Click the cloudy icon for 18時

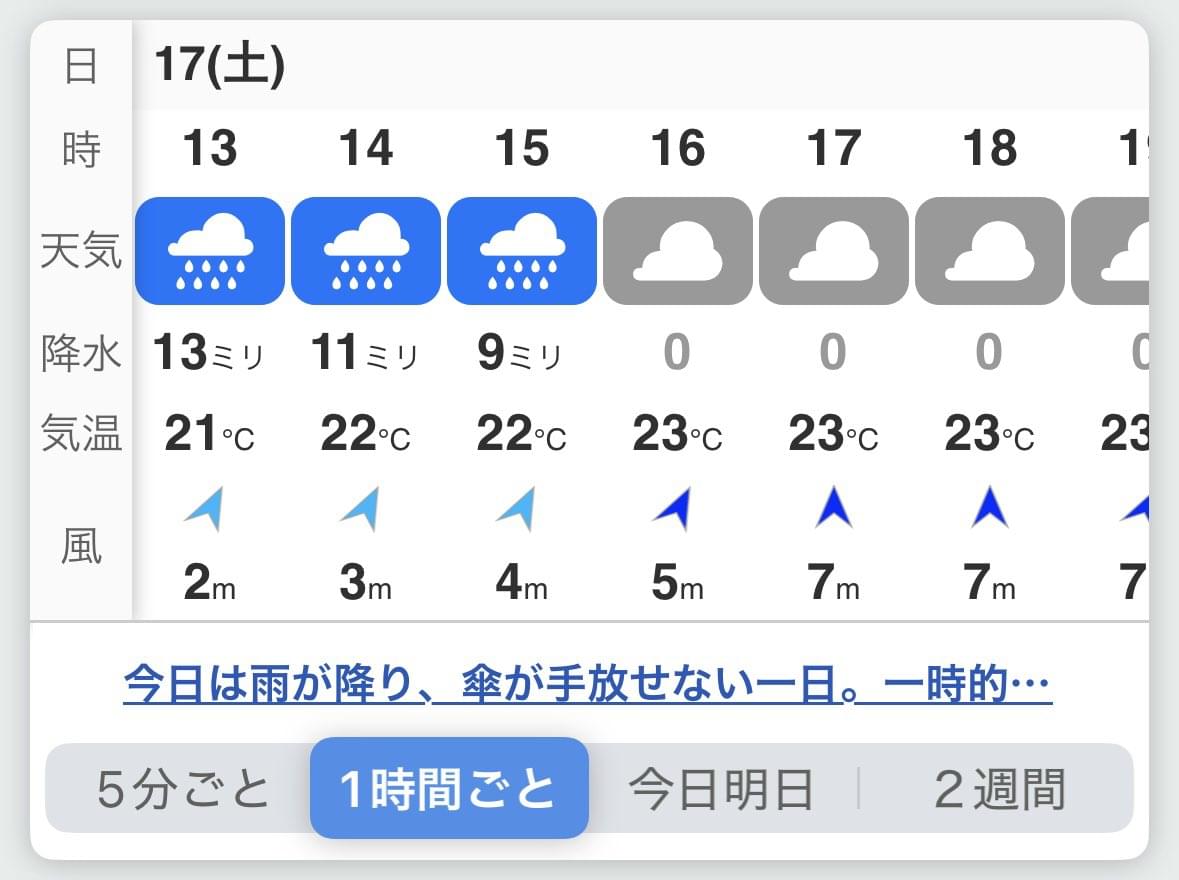(x=990, y=251)
